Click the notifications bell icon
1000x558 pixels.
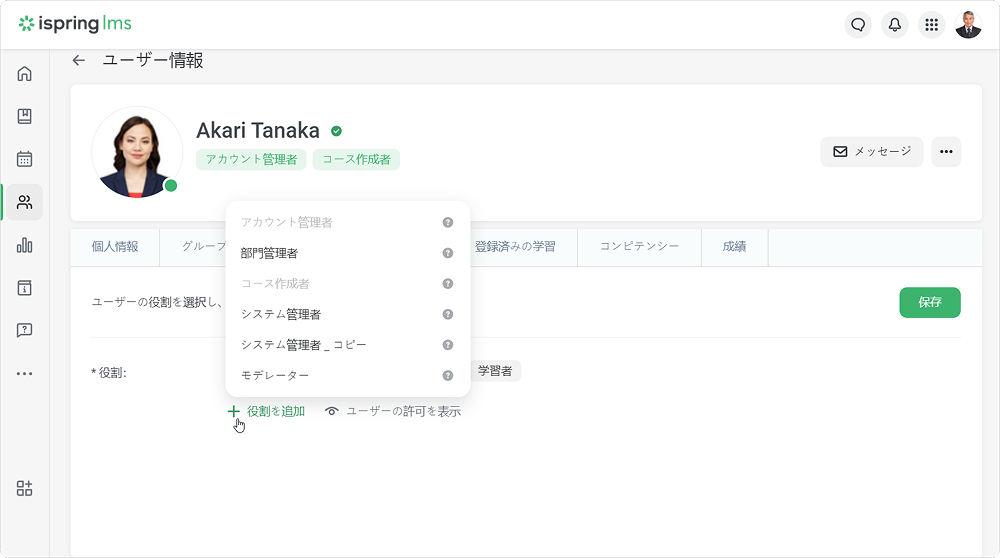tap(894, 25)
